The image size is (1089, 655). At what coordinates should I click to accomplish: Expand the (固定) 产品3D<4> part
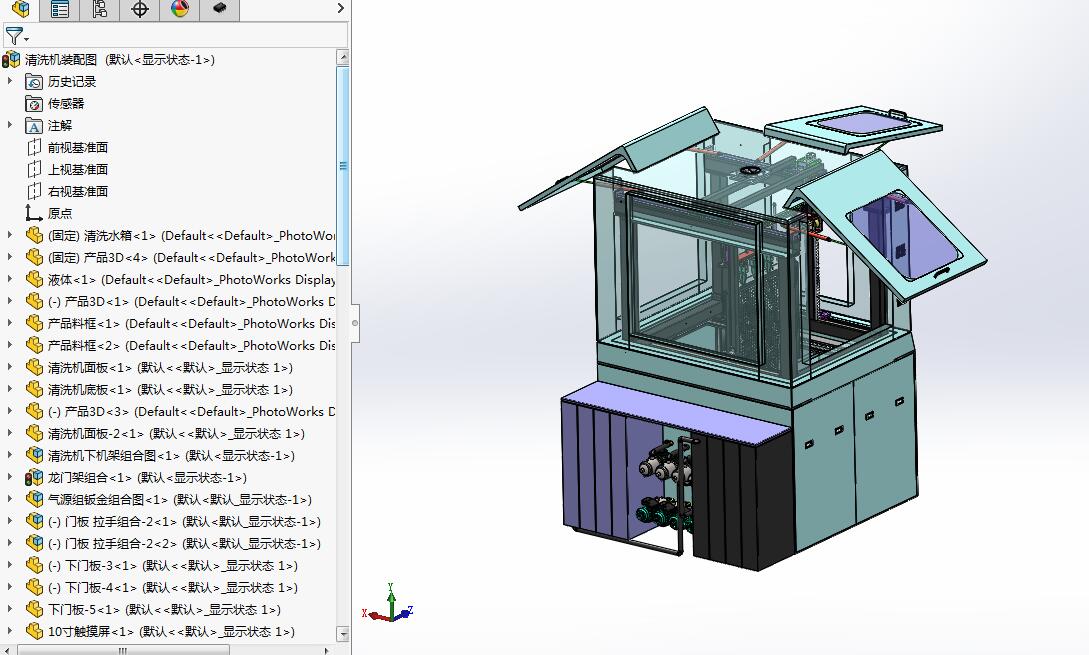[10, 258]
